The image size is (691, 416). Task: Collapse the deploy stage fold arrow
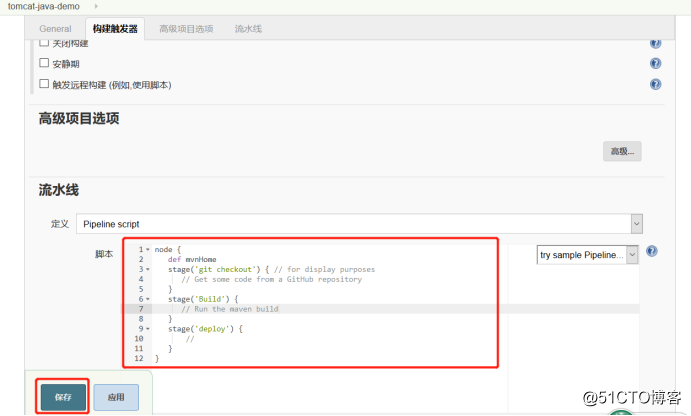click(148, 329)
